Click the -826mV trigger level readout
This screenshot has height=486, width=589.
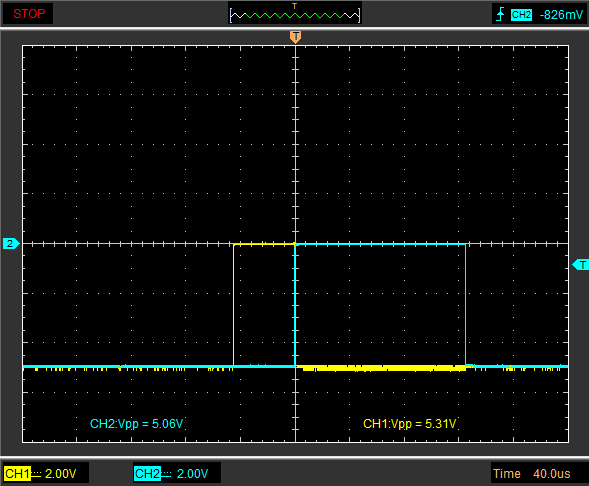[x=561, y=15]
